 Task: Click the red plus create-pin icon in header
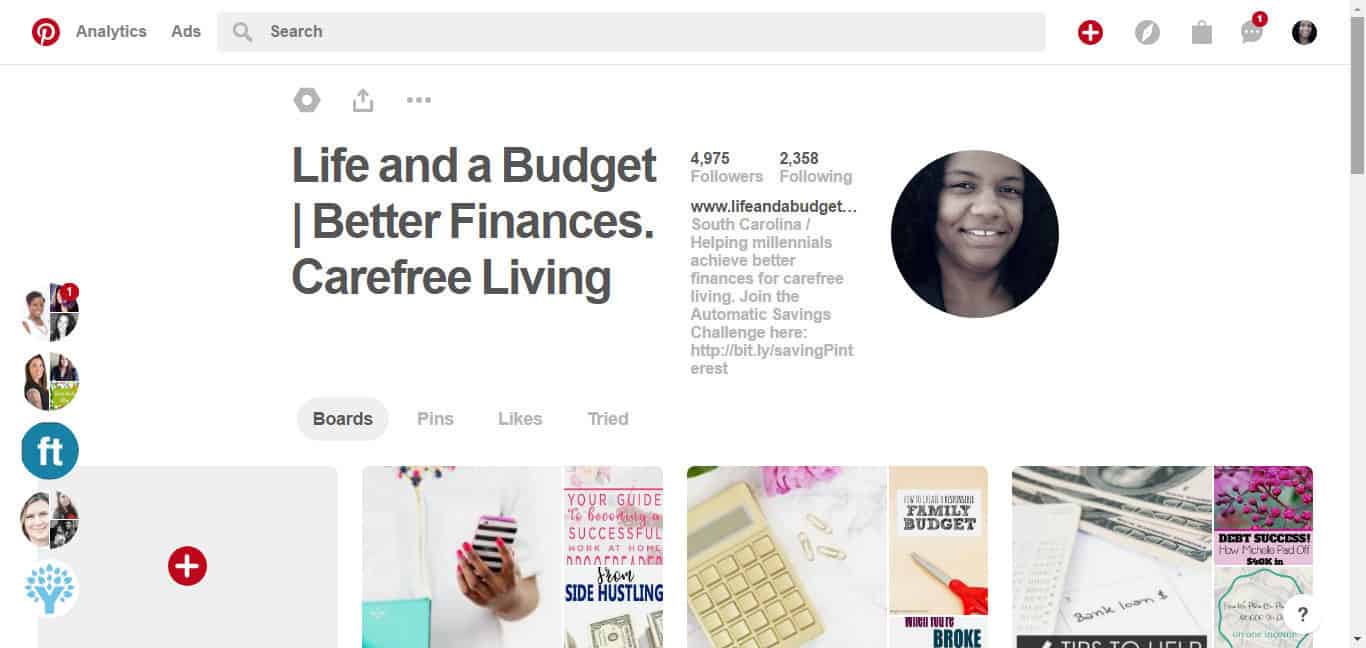[1090, 33]
